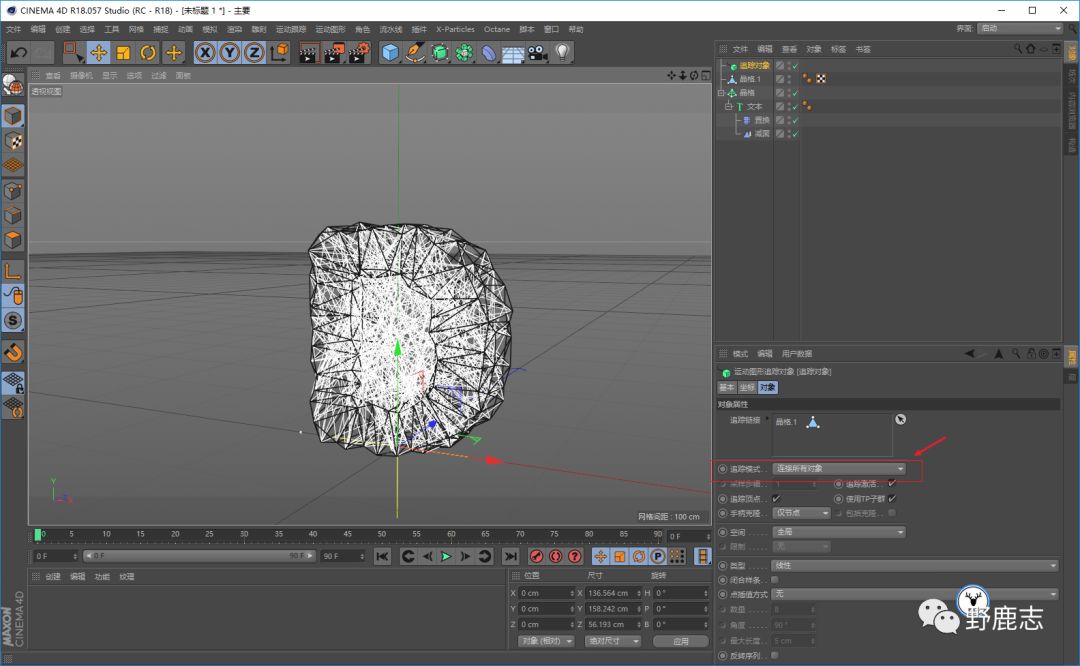Play the animation forward
The width and height of the screenshot is (1080, 666).
tap(446, 556)
